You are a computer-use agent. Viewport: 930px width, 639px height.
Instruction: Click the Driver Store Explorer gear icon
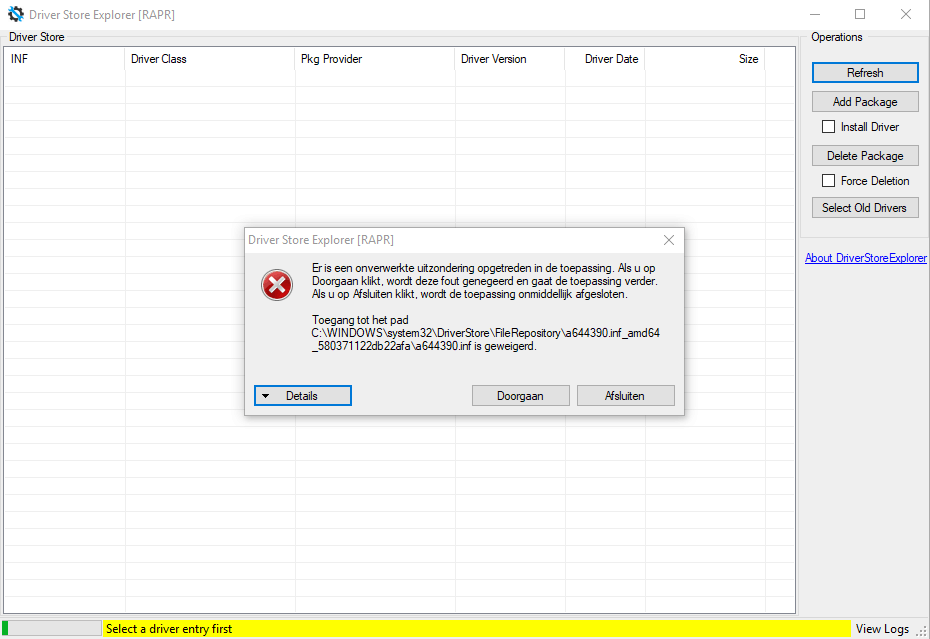[15, 14]
